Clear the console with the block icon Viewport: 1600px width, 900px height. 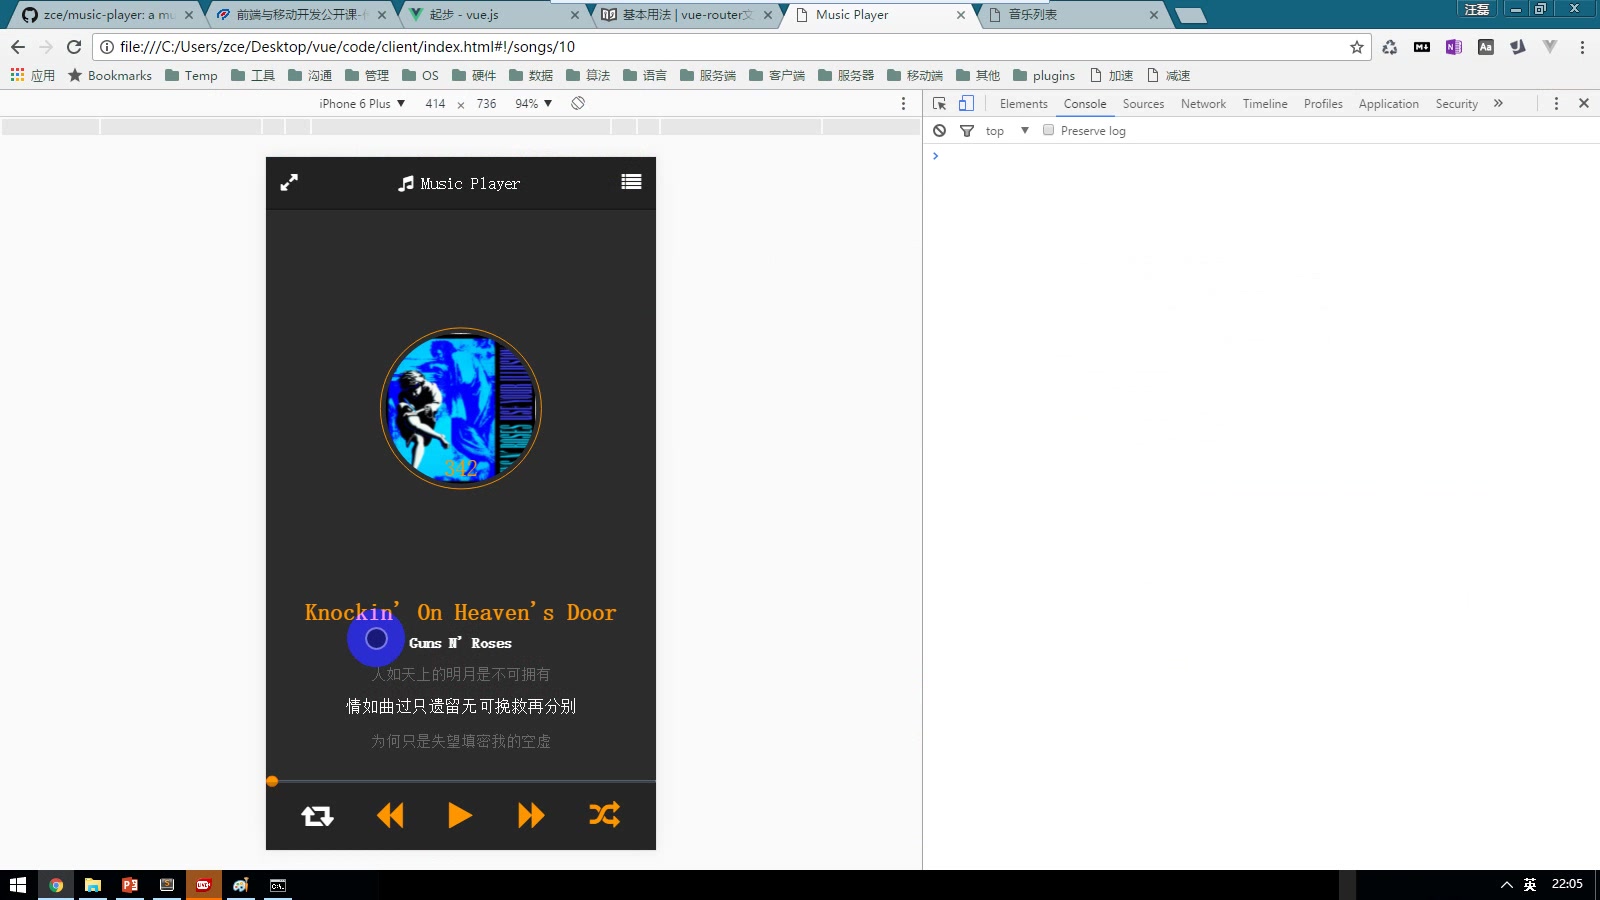pyautogui.click(x=940, y=130)
